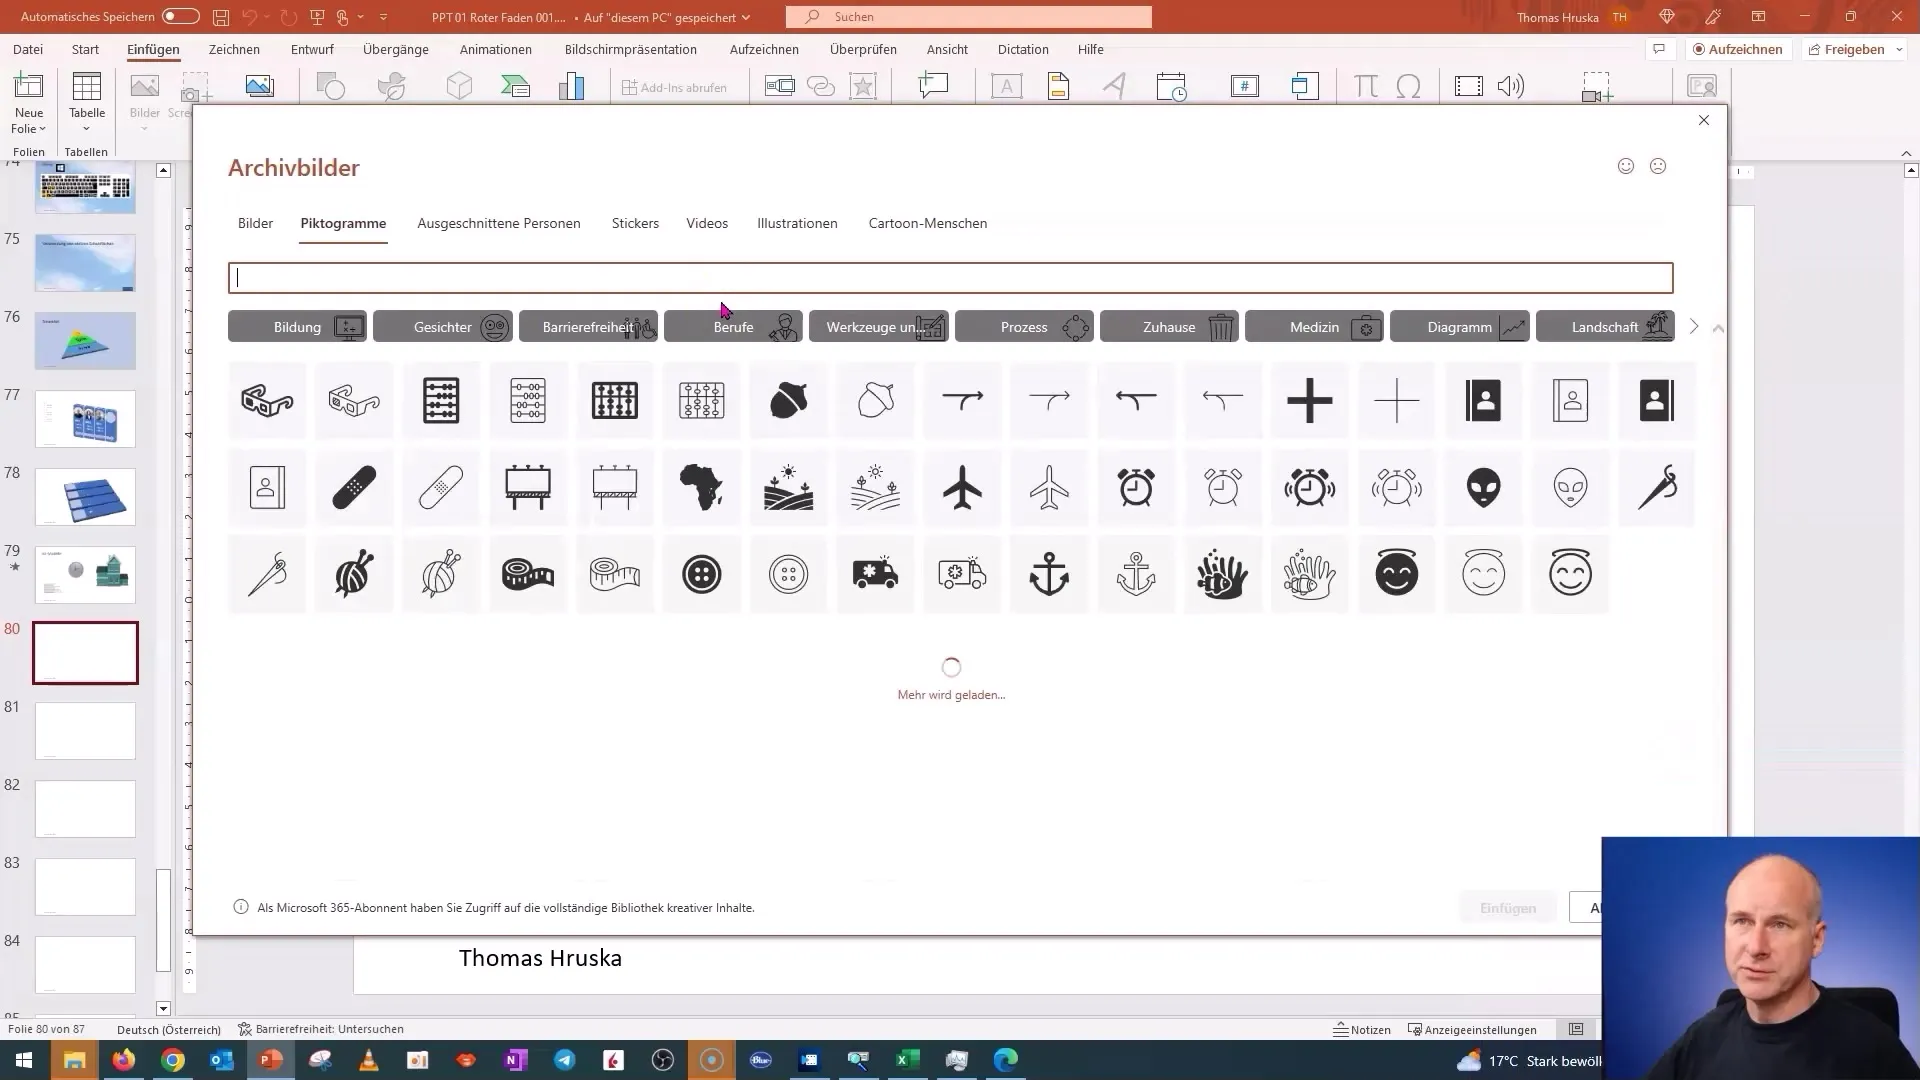Open the Freigeben dropdown arrow
Image resolution: width=1920 pixels, height=1080 pixels.
pyautogui.click(x=1899, y=49)
